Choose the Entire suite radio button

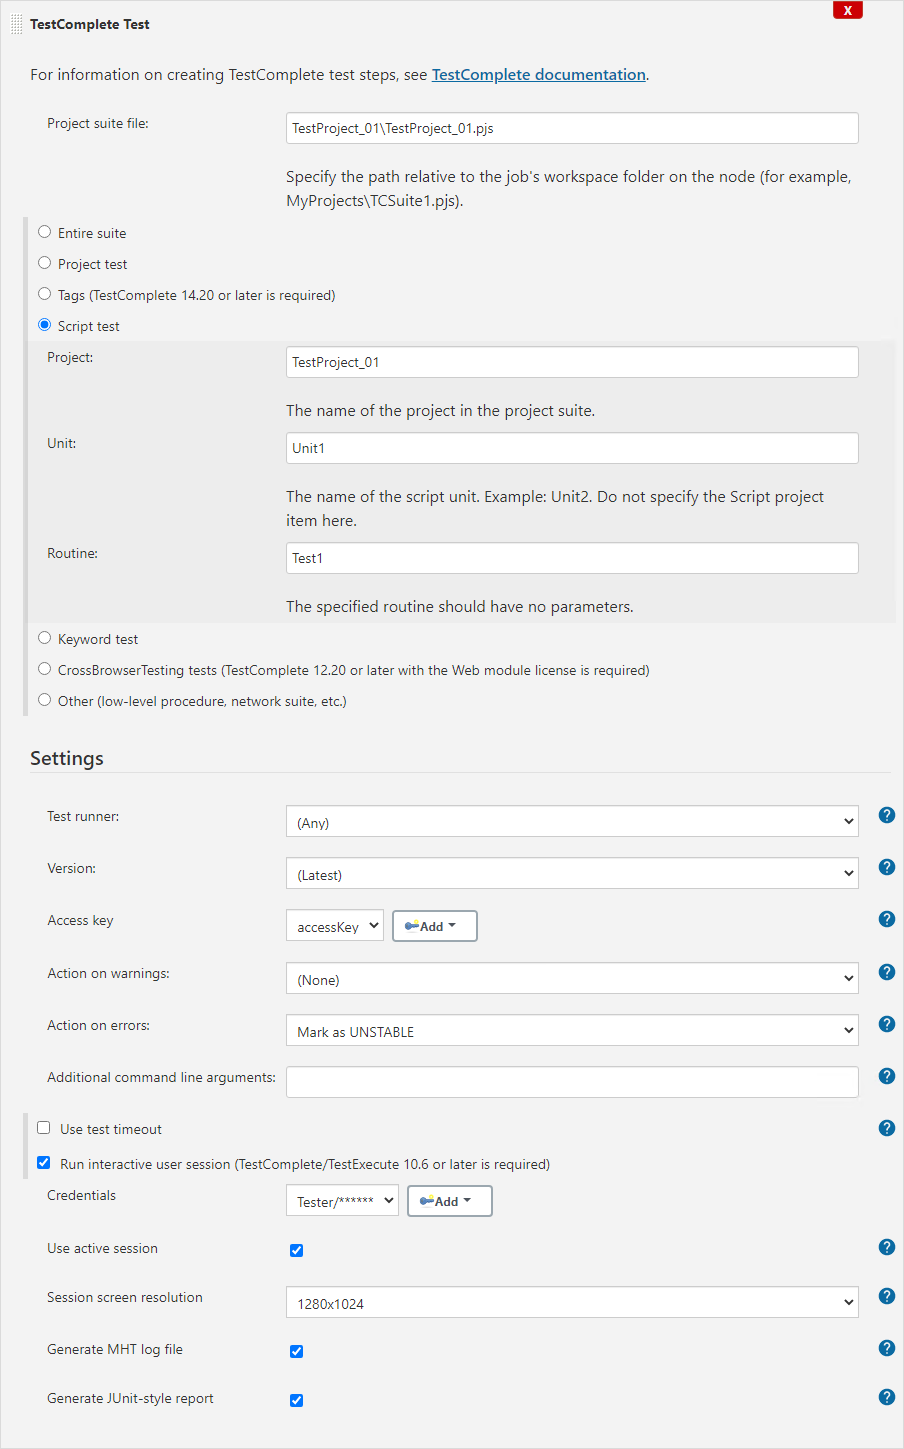[x=44, y=232]
